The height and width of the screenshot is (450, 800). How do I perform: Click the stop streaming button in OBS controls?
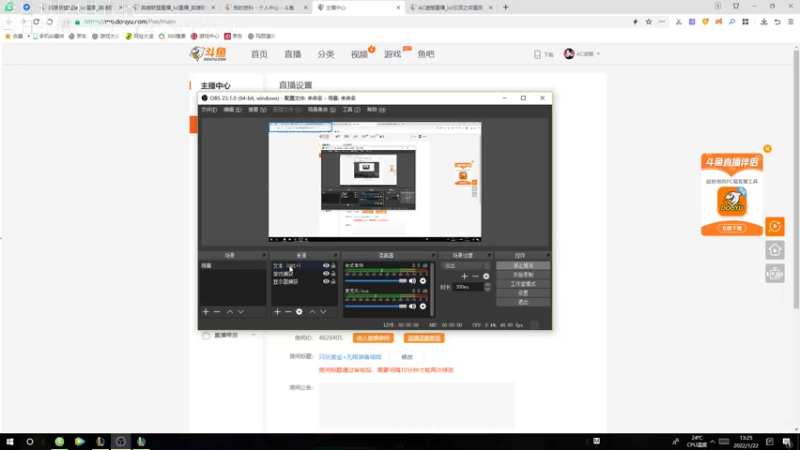[523, 265]
